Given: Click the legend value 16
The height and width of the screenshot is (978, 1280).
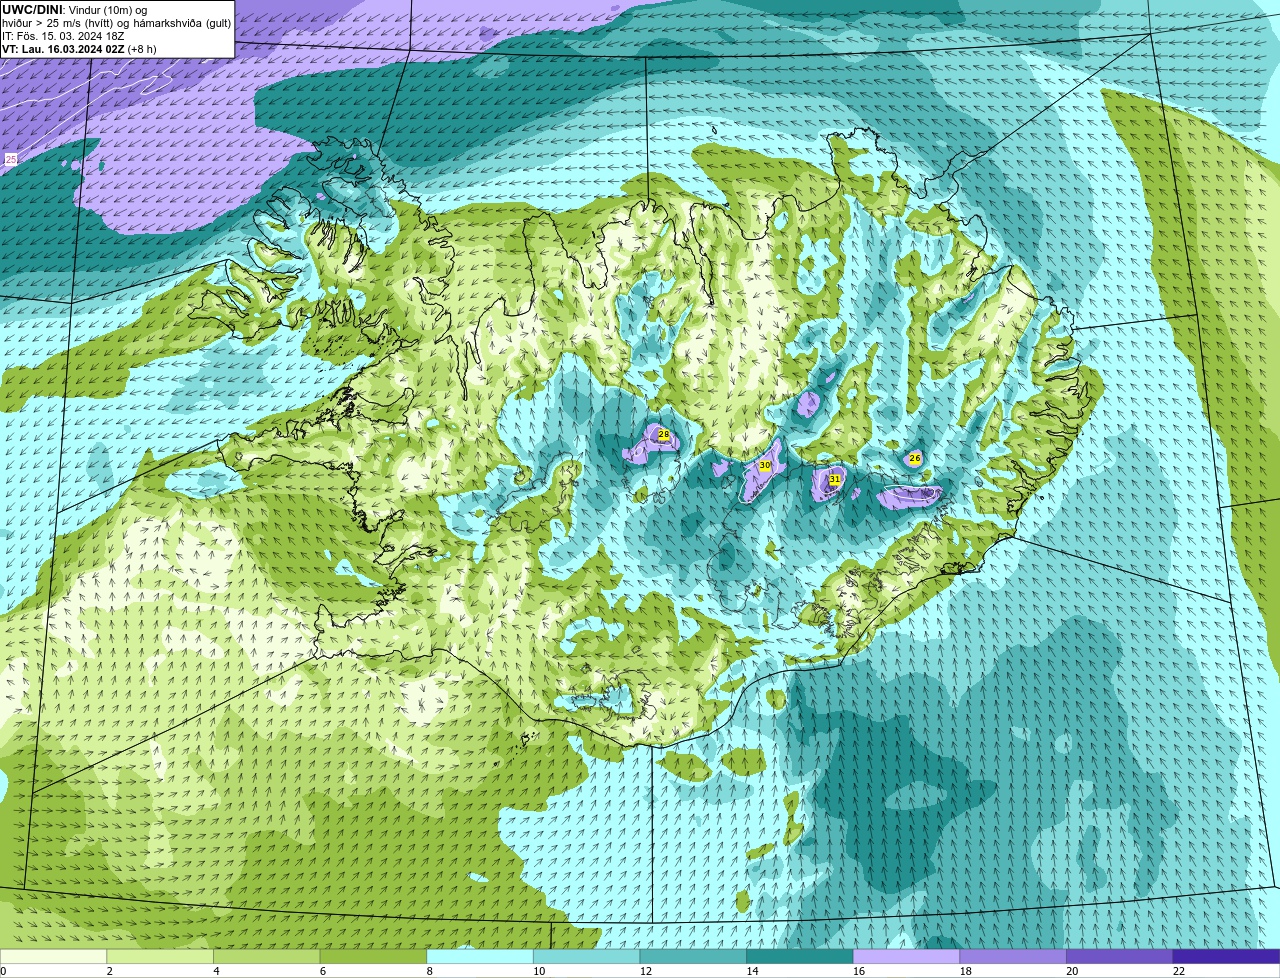Looking at the screenshot, I should pos(859,971).
